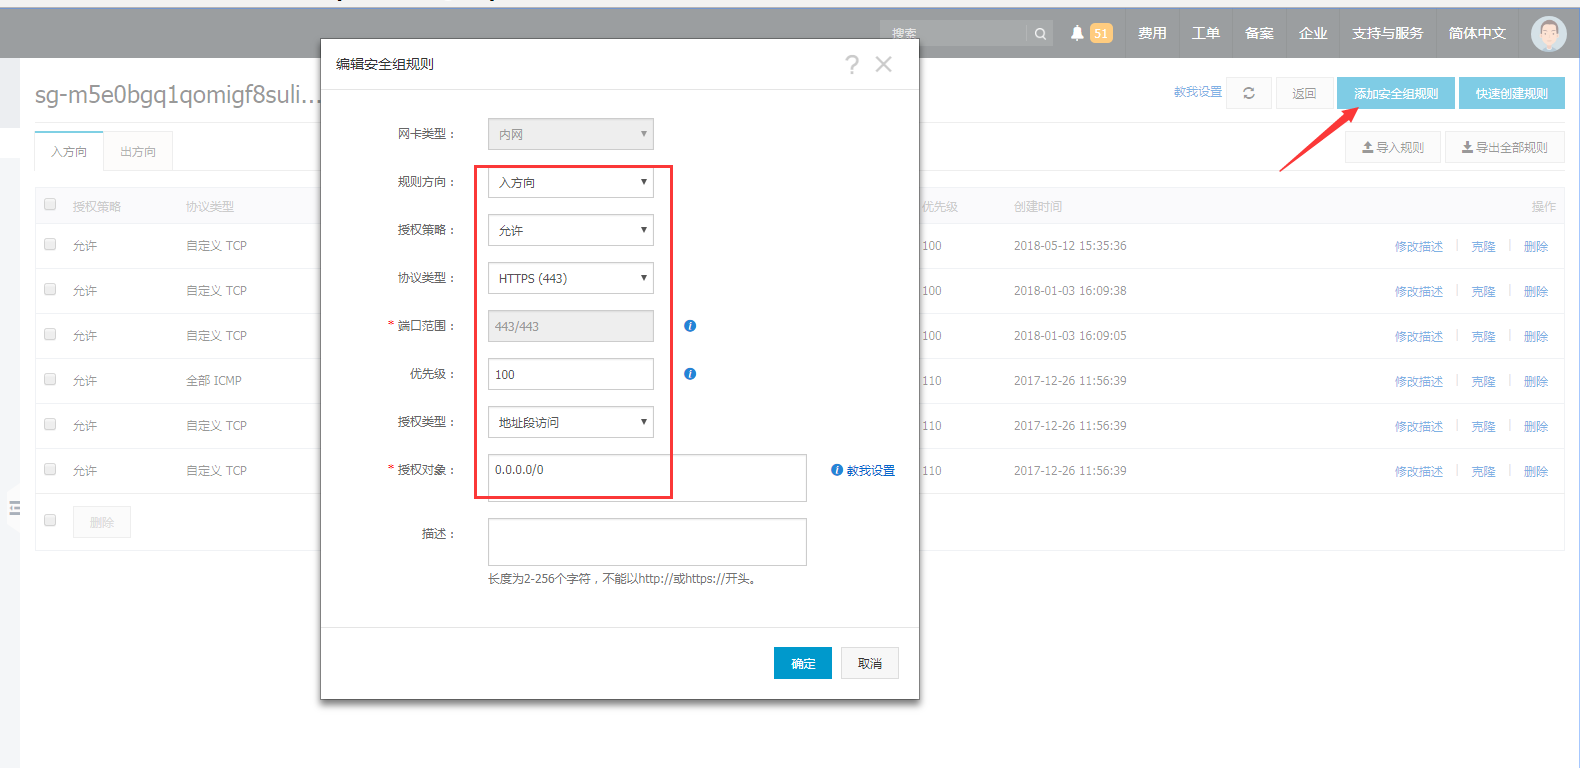Switch to the 出方向 tab
The image size is (1580, 768).
(x=138, y=152)
